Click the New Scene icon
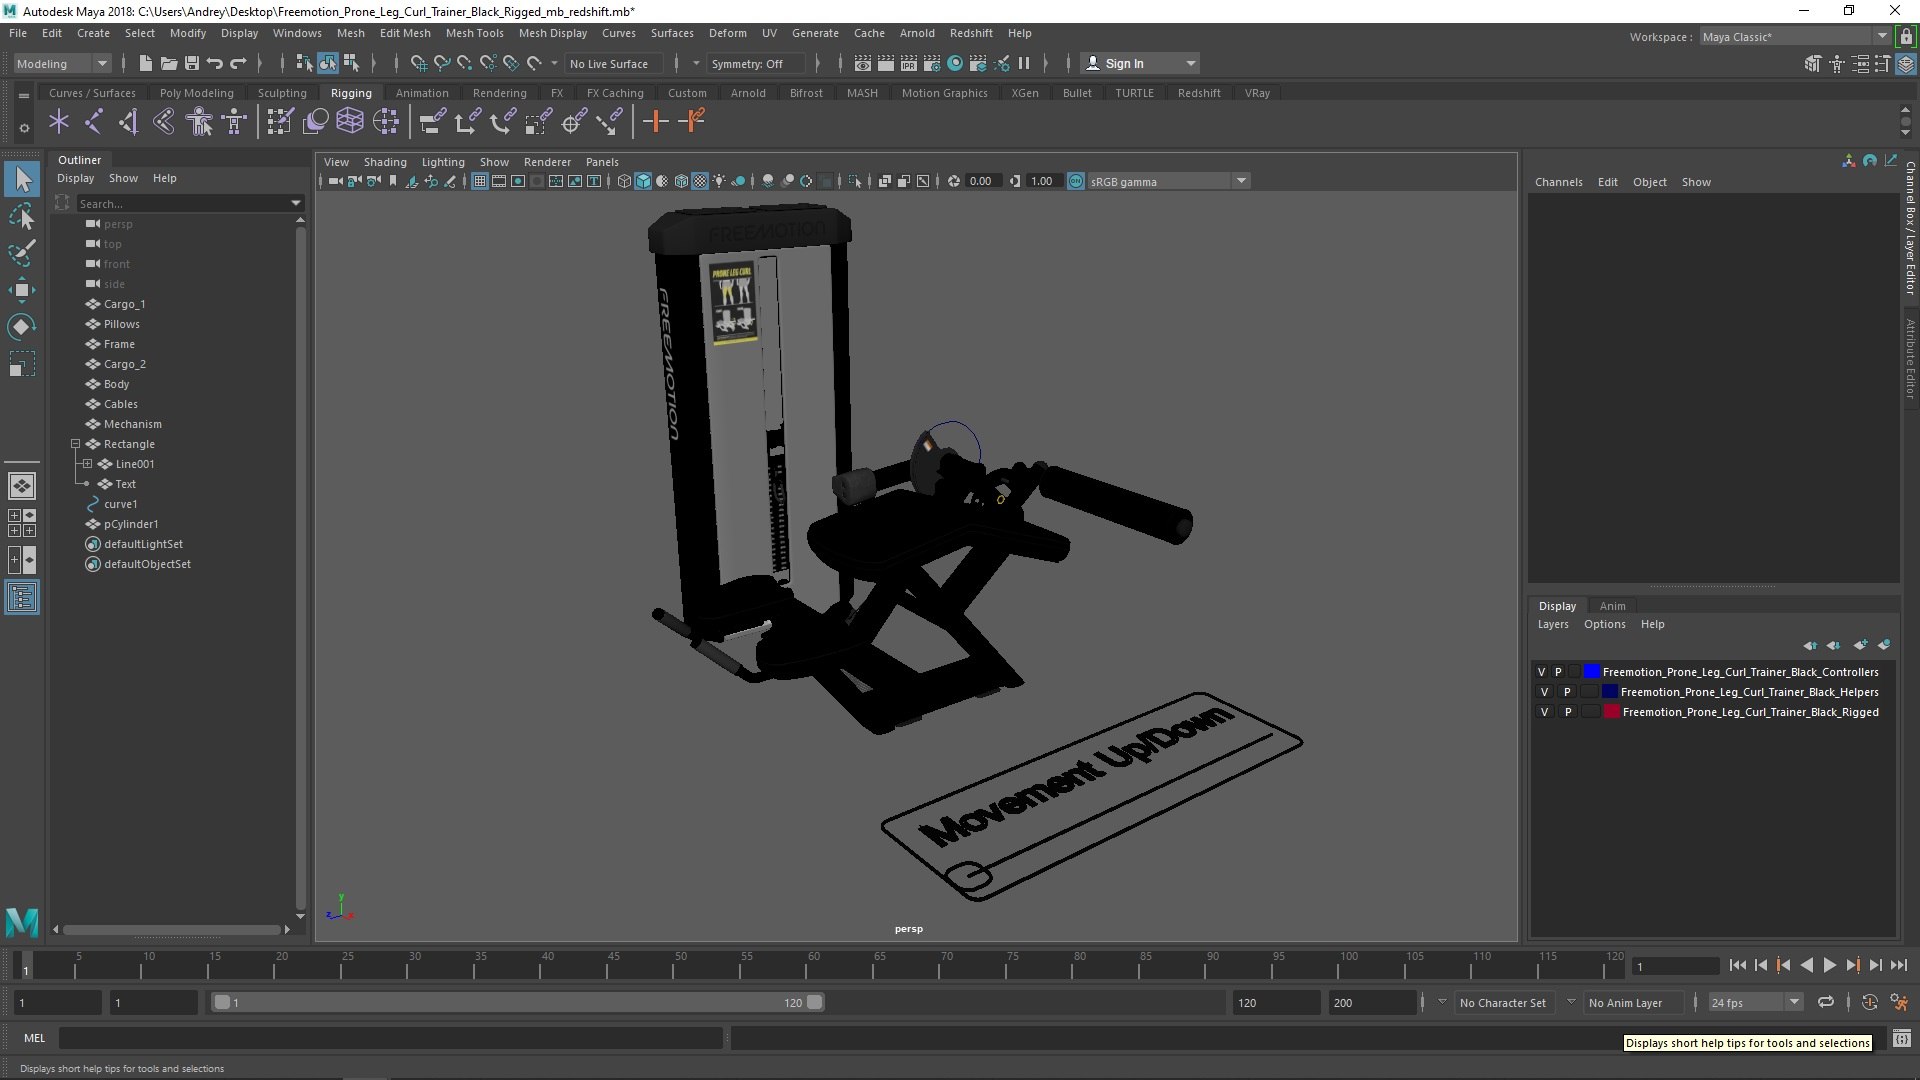Screen dimensions: 1920x1080 145,63
